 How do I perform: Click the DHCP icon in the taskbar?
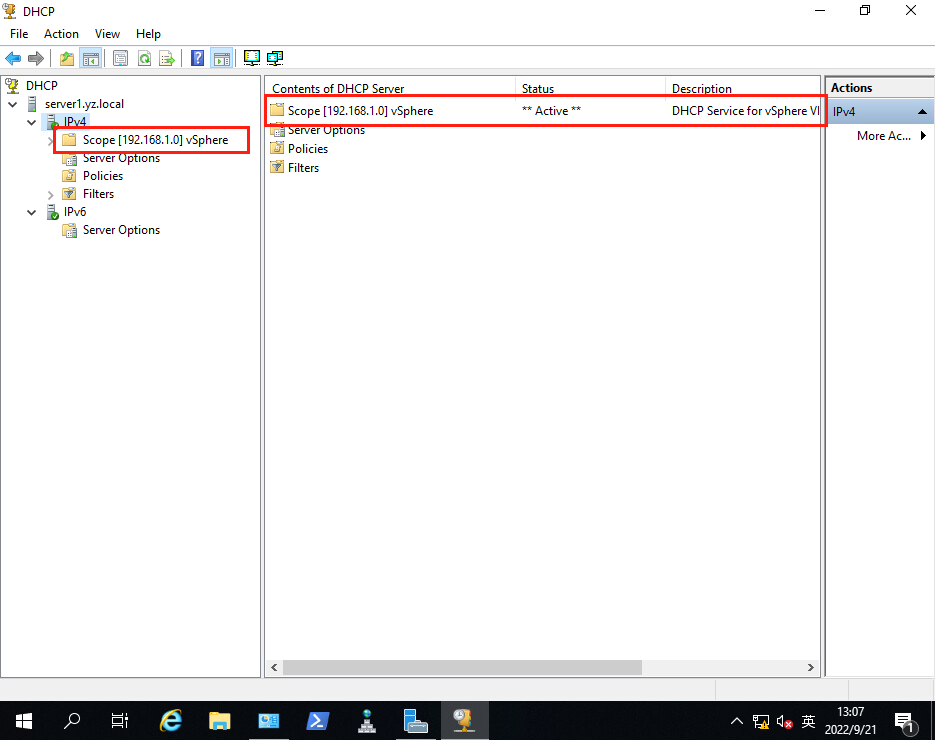click(x=464, y=720)
